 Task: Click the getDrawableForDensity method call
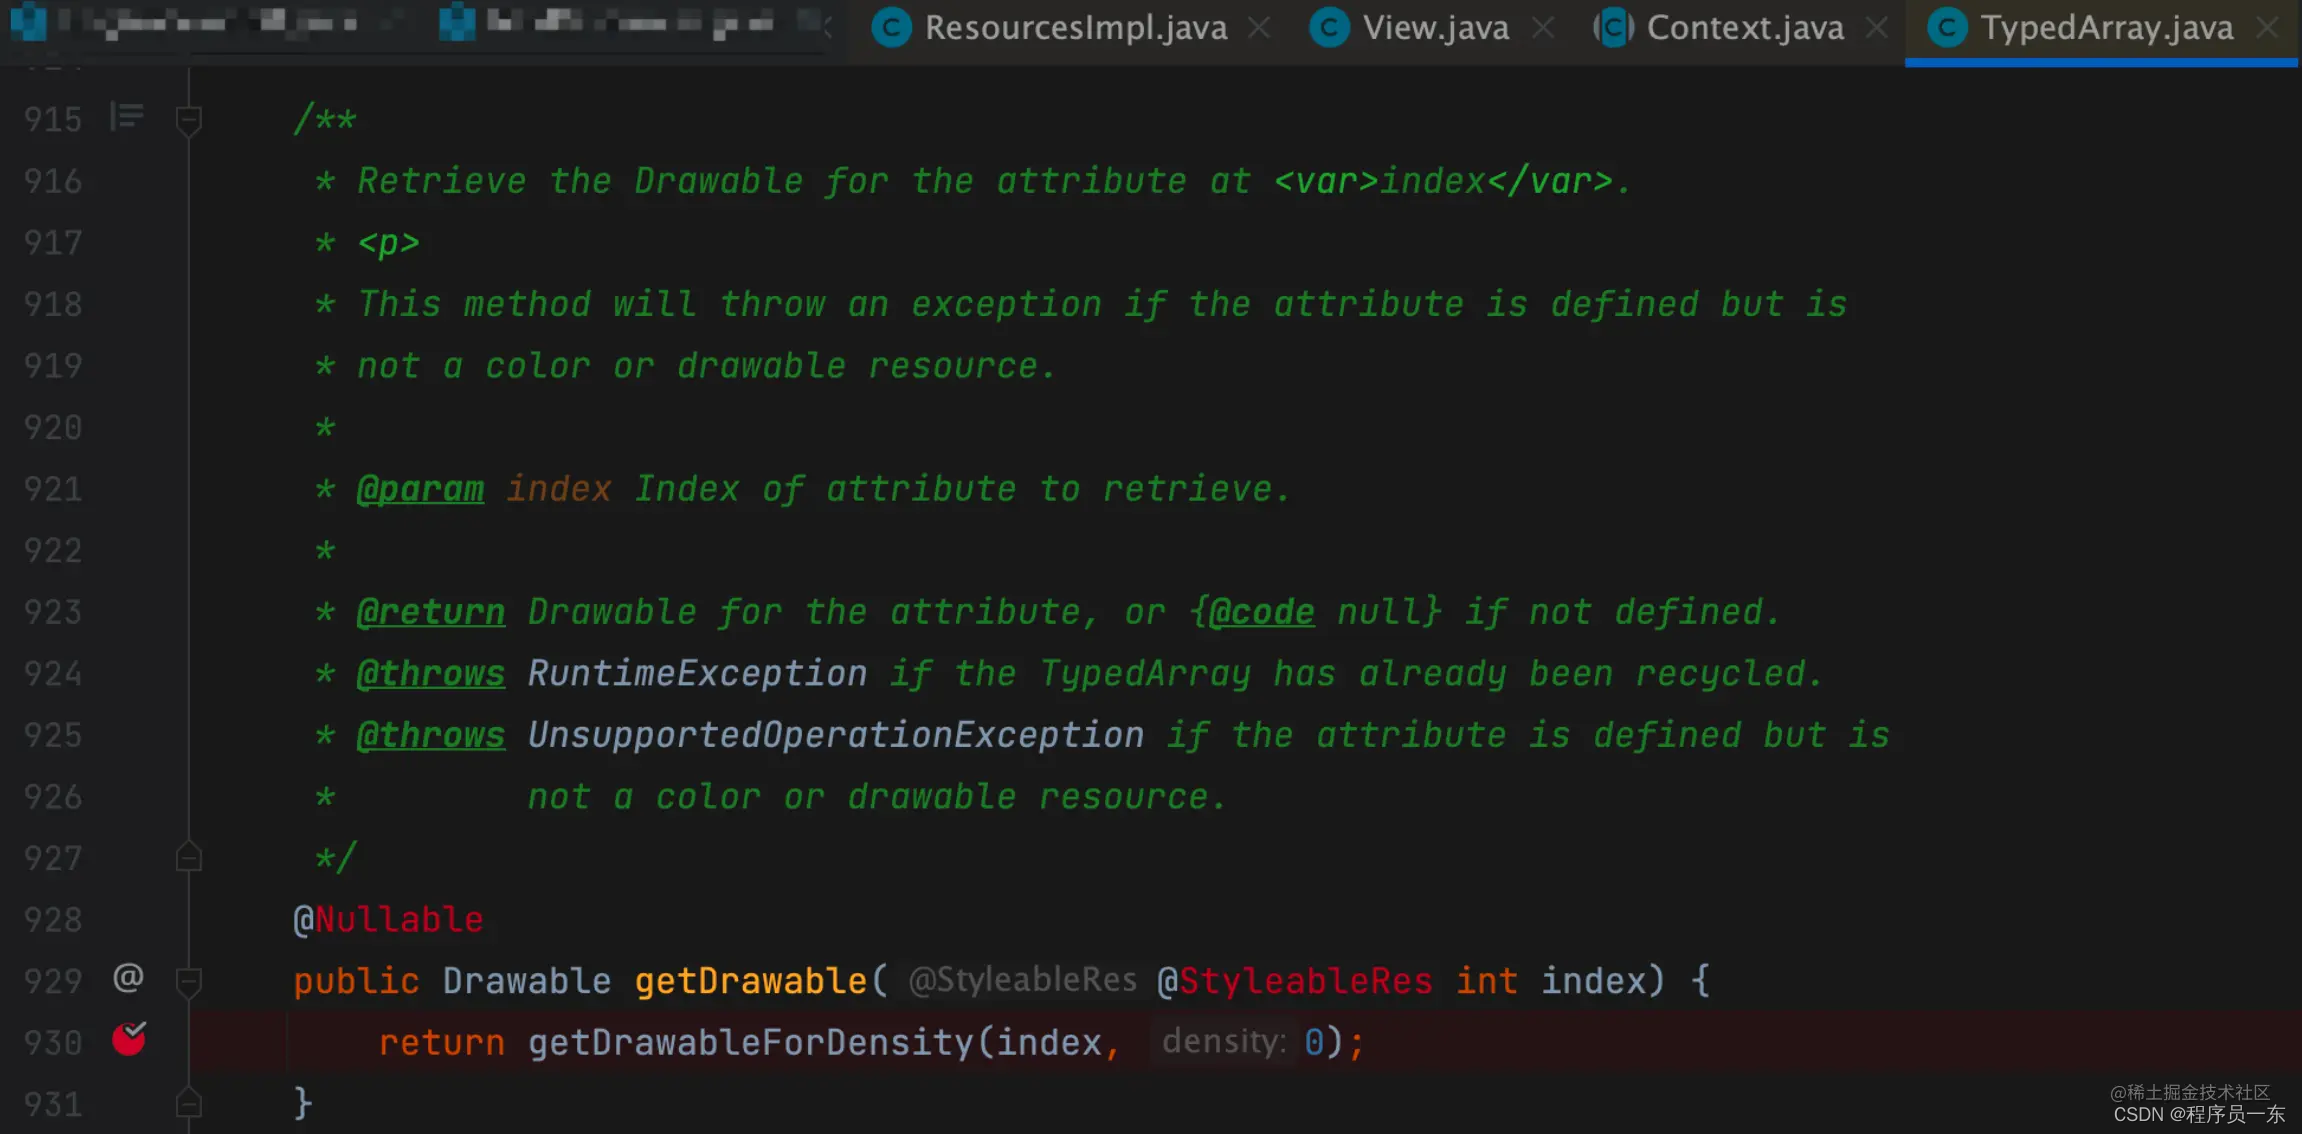tap(750, 1043)
